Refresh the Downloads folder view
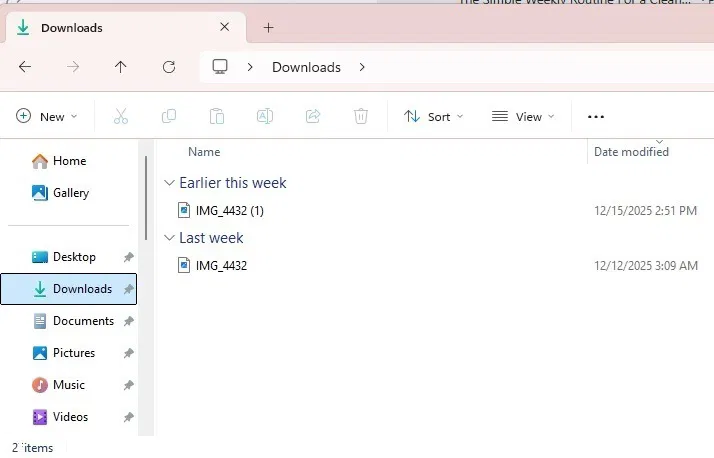This screenshot has width=714, height=458. click(169, 67)
